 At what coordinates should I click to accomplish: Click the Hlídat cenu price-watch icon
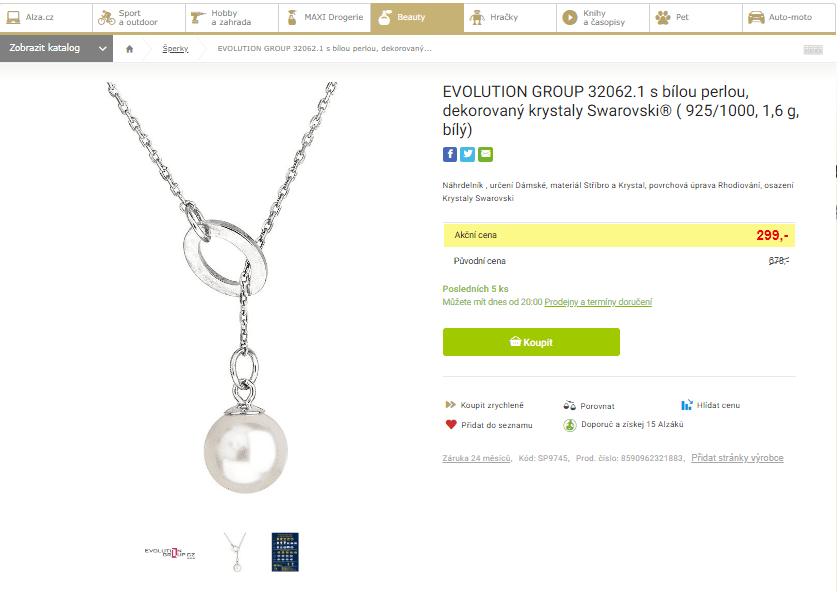coord(687,405)
